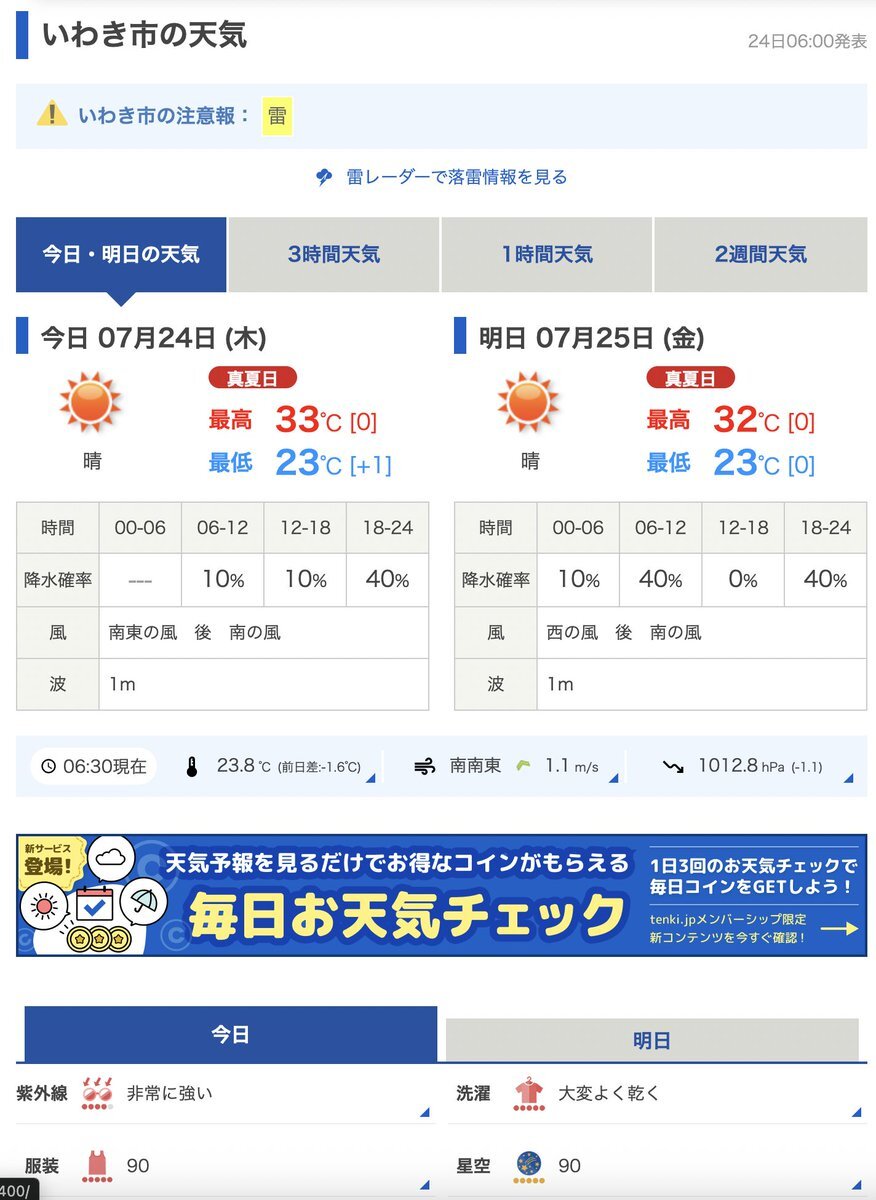The image size is (876, 1200).
Task: Open the 2週間天気 tab
Action: (x=761, y=255)
